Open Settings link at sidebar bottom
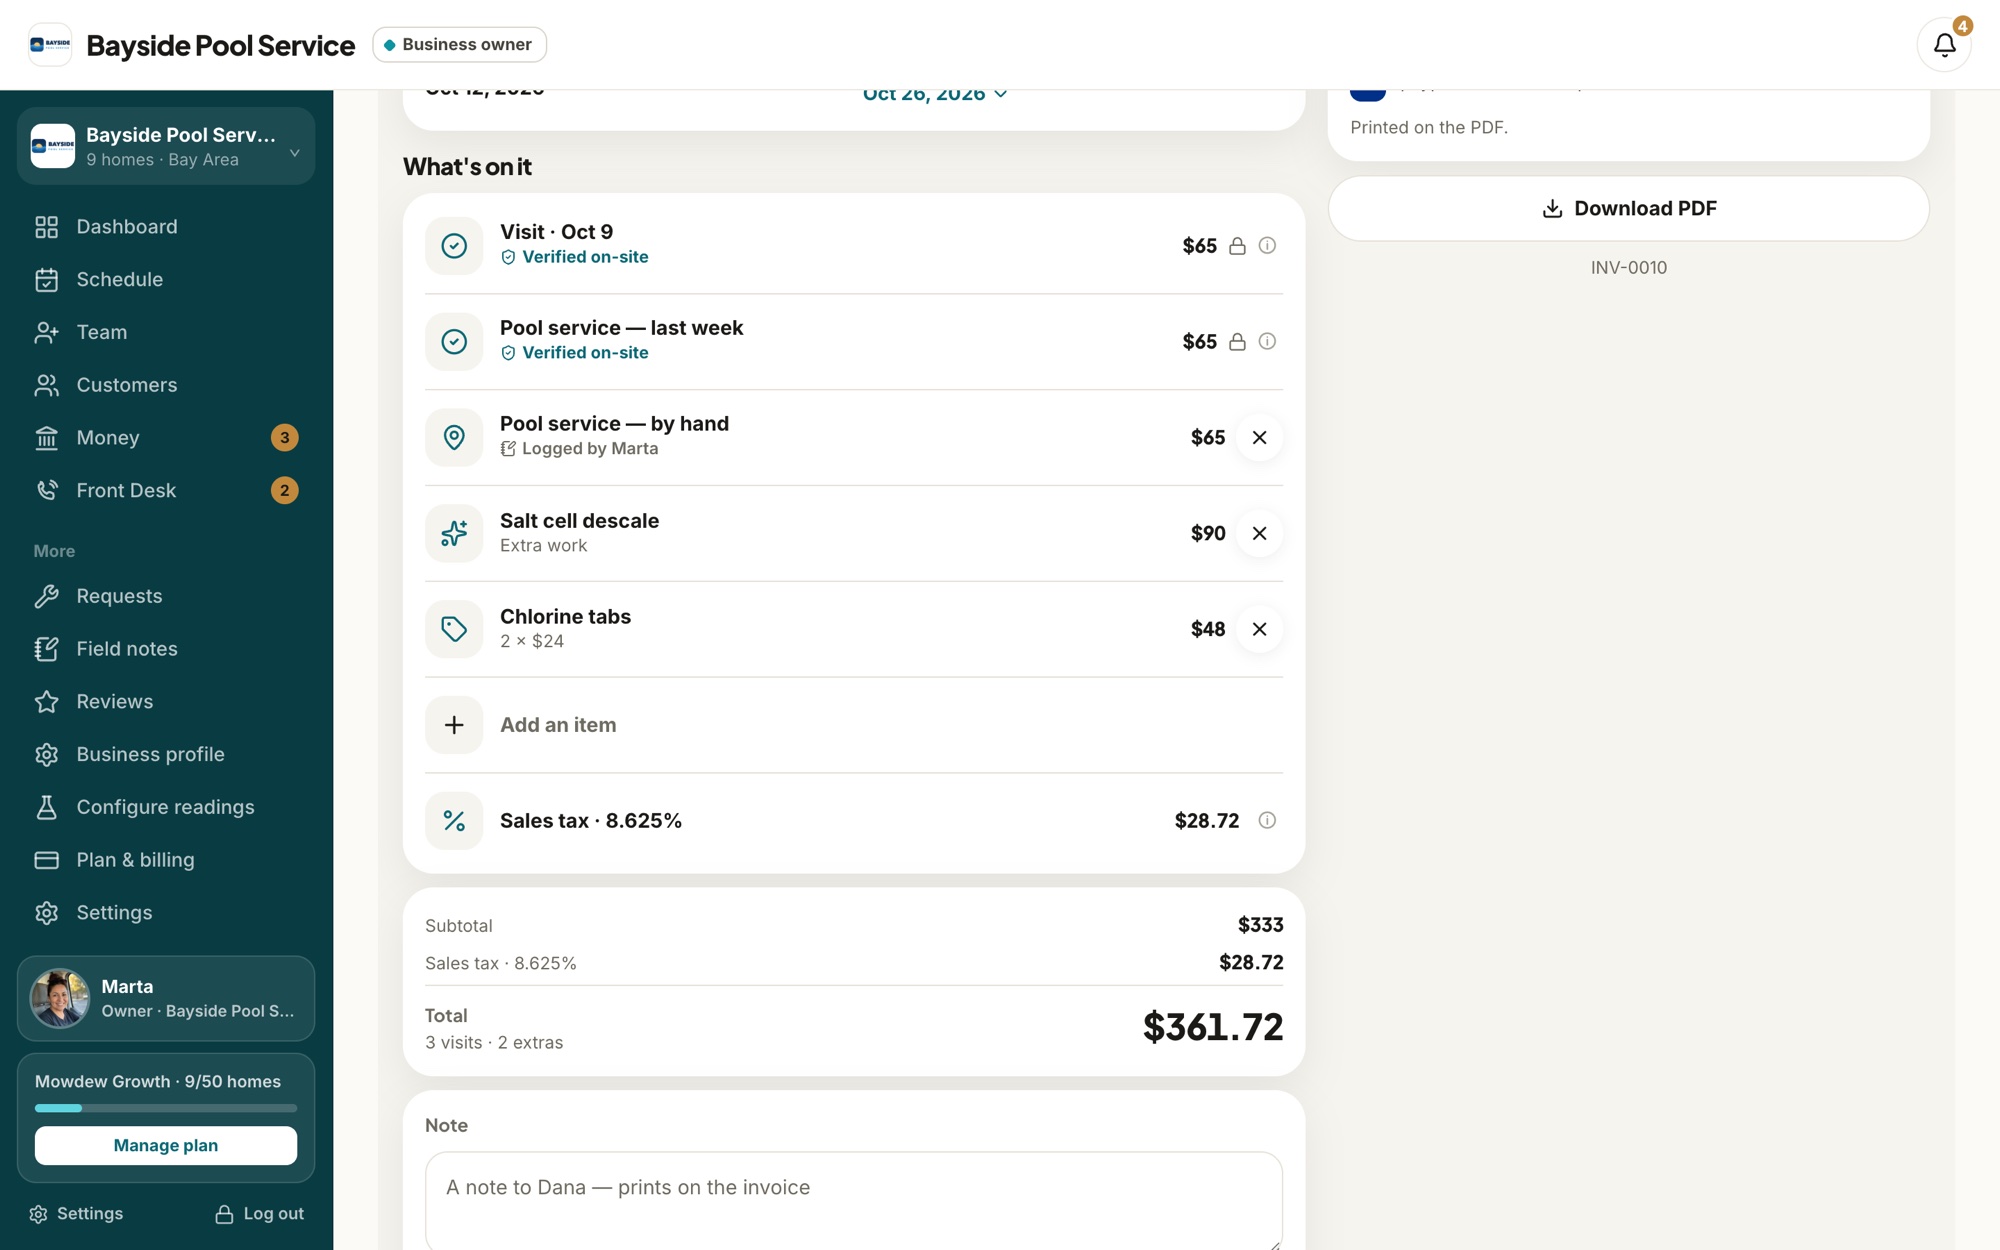The height and width of the screenshot is (1250, 2000). [76, 1214]
